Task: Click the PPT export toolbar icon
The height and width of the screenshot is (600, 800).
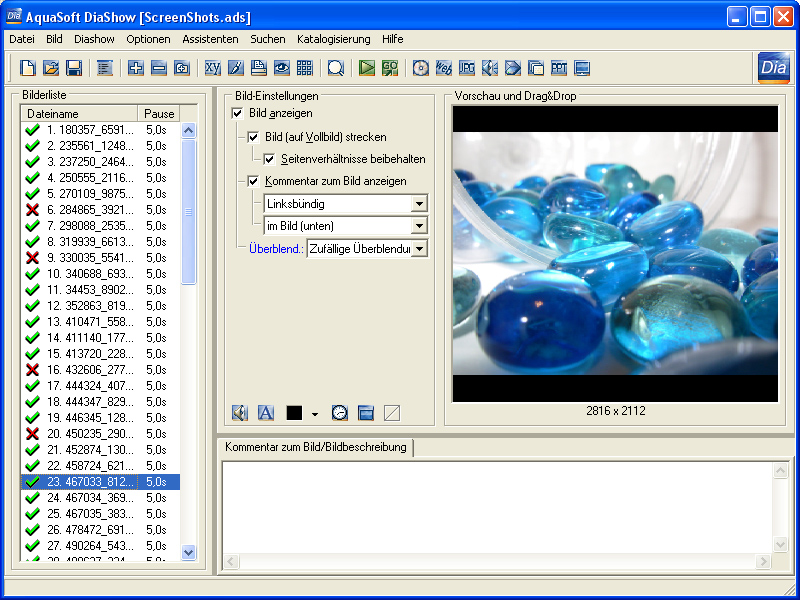Action: pyautogui.click(x=559, y=68)
